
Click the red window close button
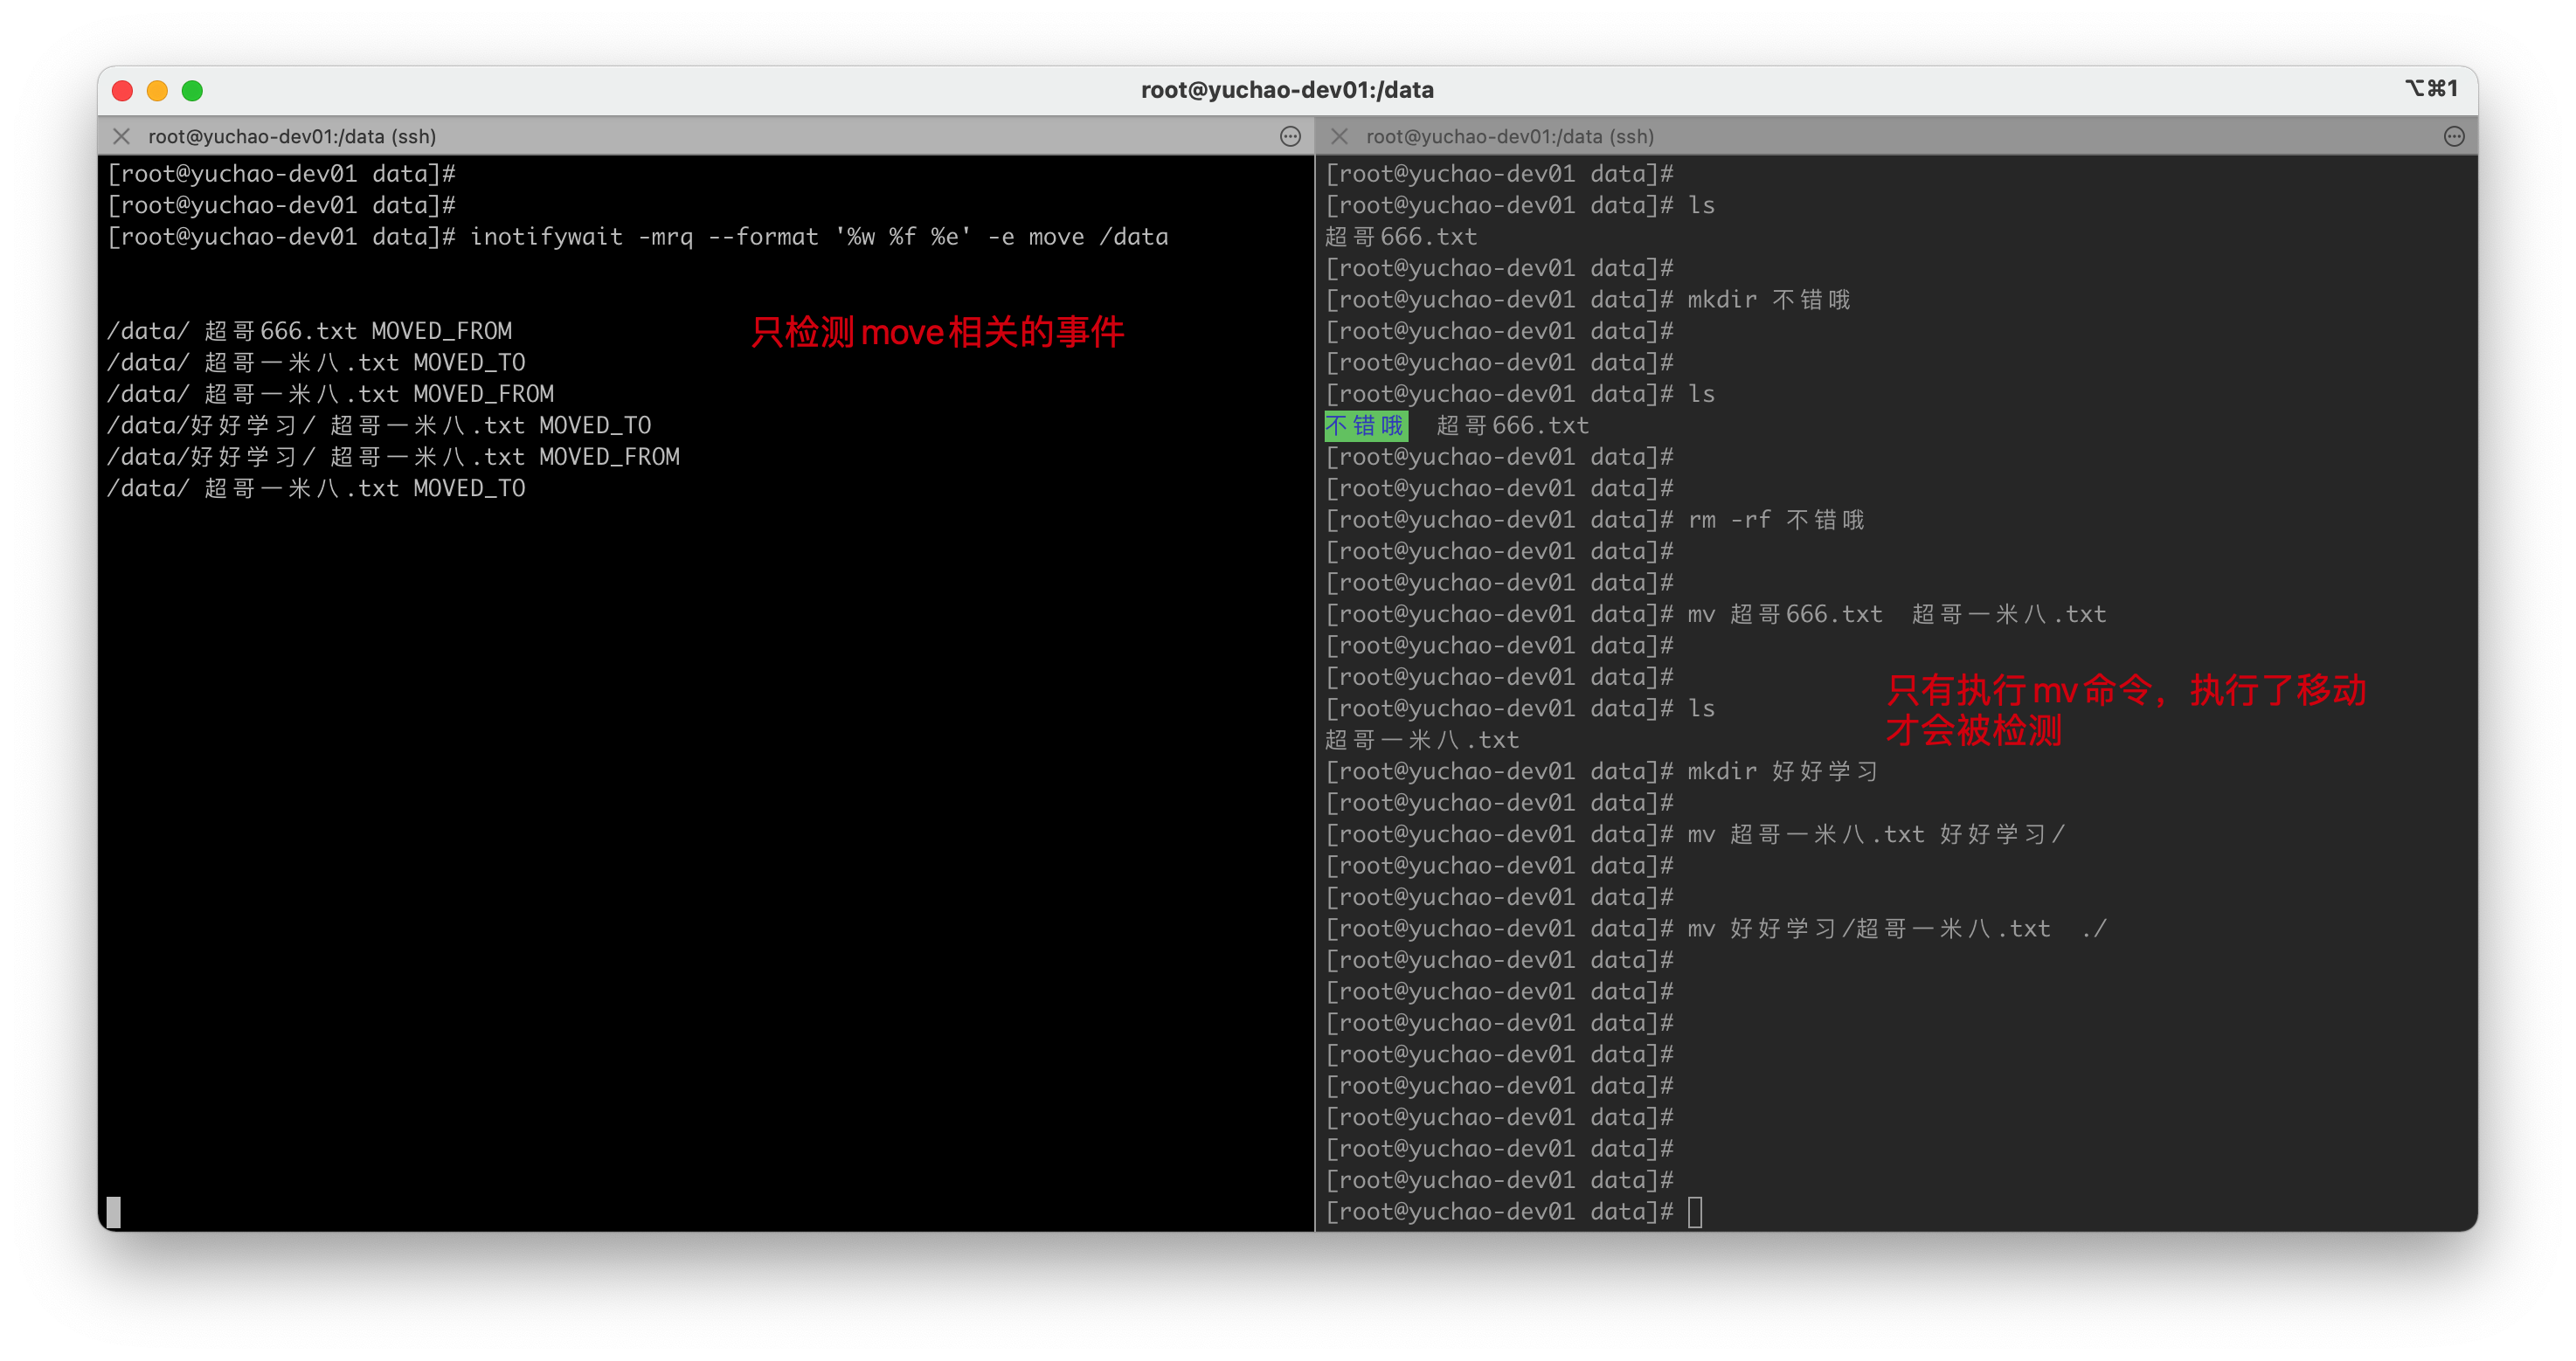coord(123,91)
